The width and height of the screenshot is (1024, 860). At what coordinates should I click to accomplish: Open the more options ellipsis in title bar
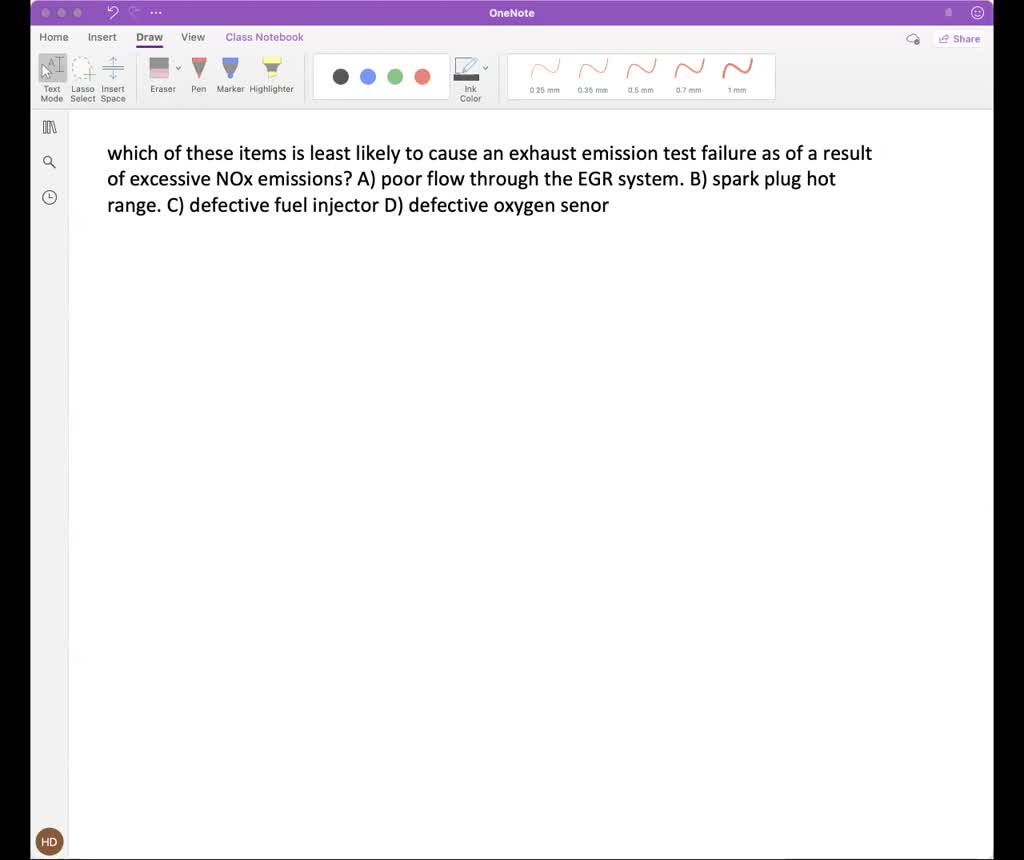[155, 12]
